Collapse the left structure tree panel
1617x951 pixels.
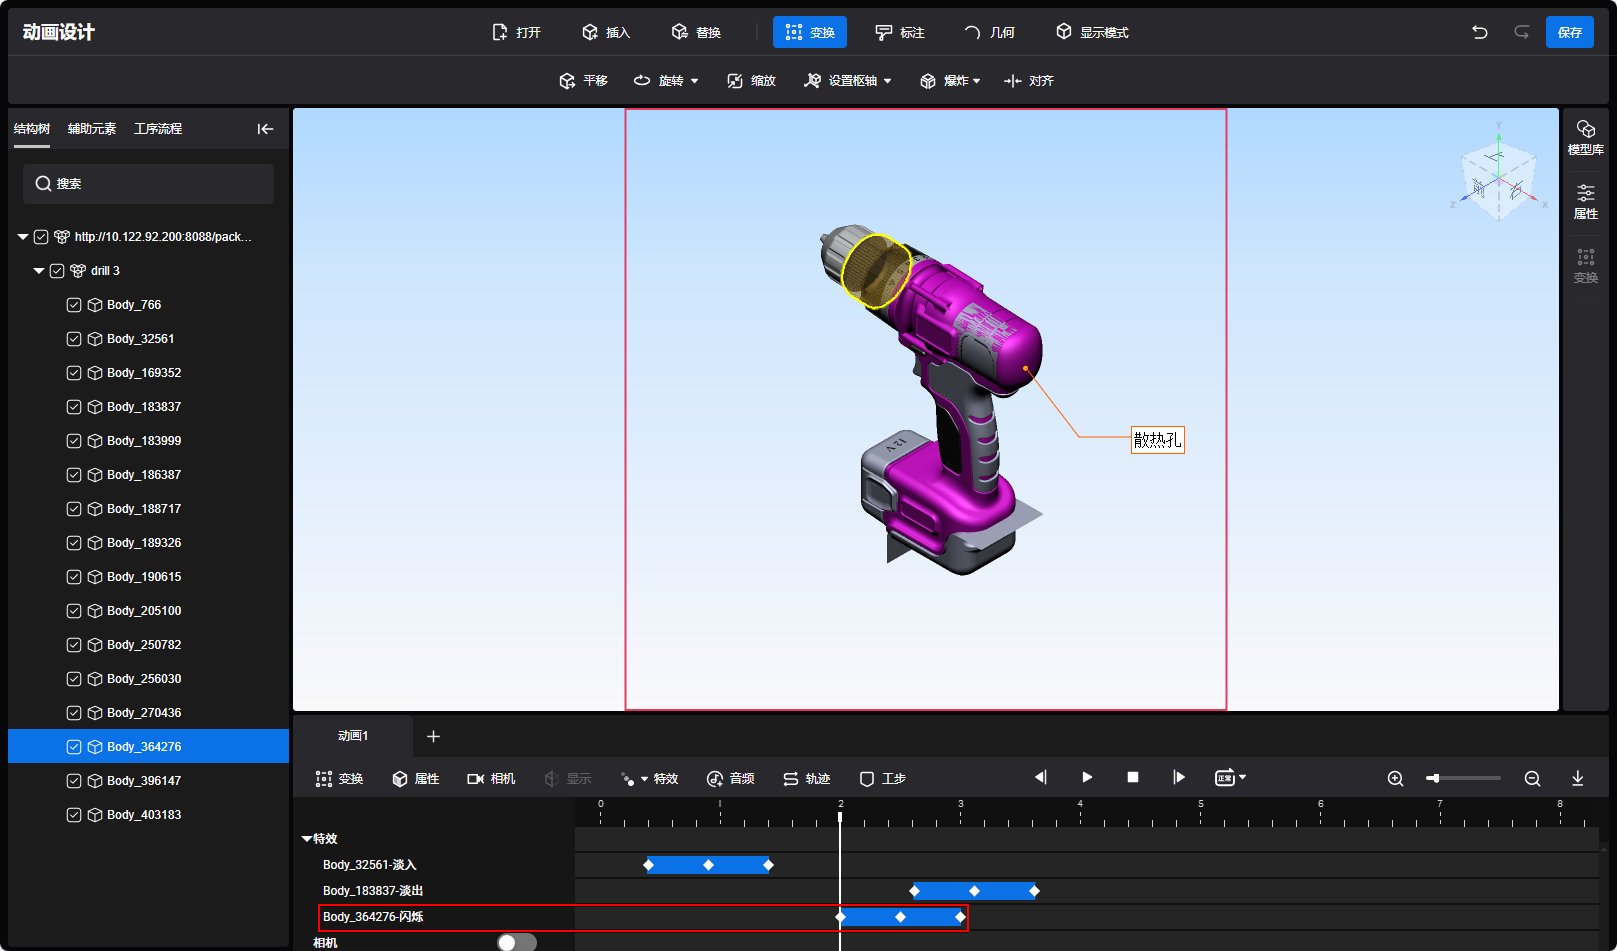265,129
